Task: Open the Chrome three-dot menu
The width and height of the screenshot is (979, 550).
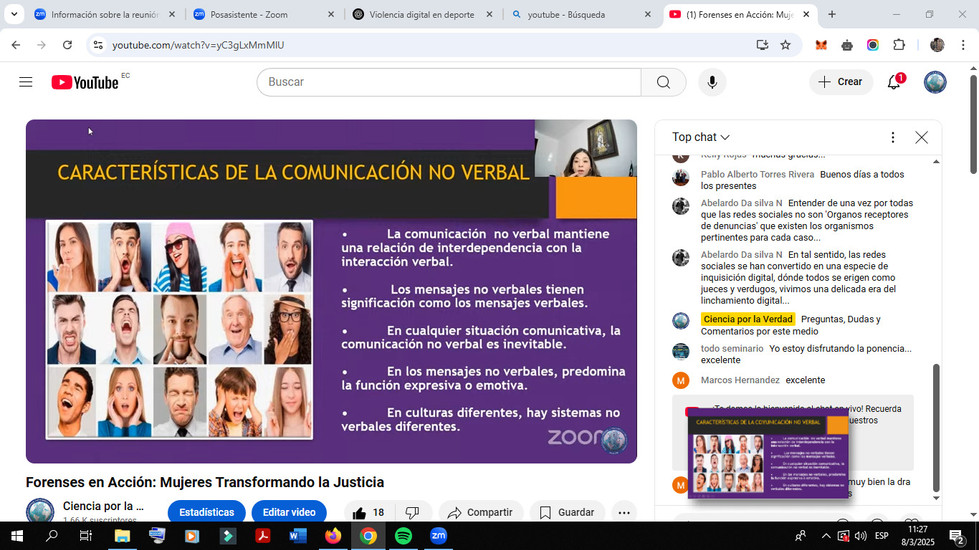Action: coord(963,45)
